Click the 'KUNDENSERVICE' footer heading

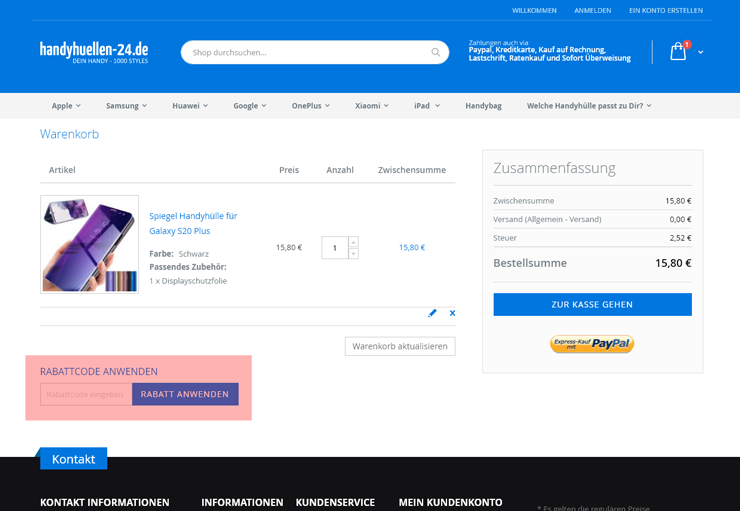[335, 503]
